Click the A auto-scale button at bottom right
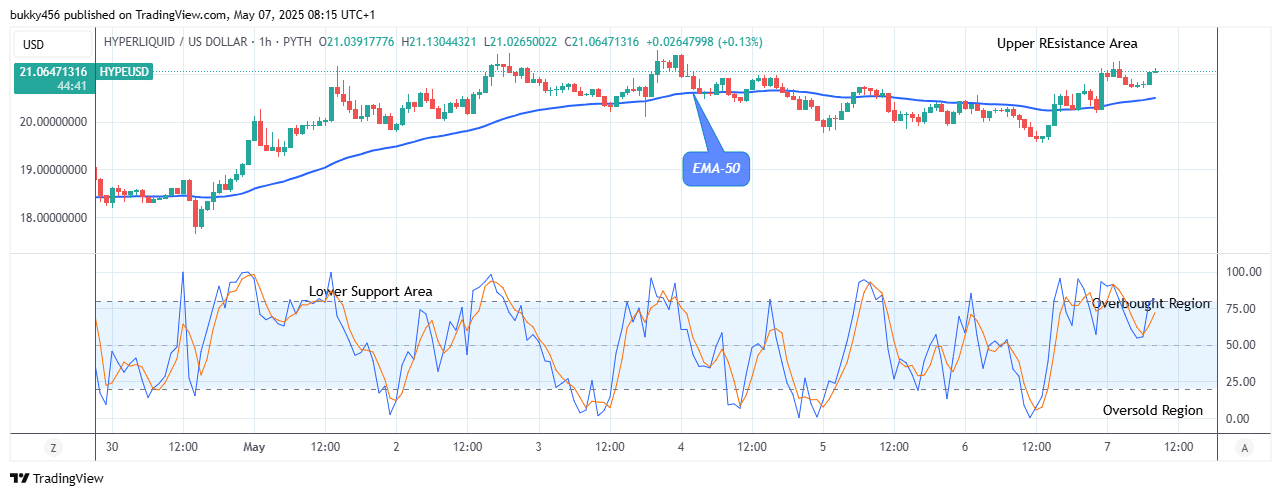The width and height of the screenshot is (1281, 496). pos(1243,447)
